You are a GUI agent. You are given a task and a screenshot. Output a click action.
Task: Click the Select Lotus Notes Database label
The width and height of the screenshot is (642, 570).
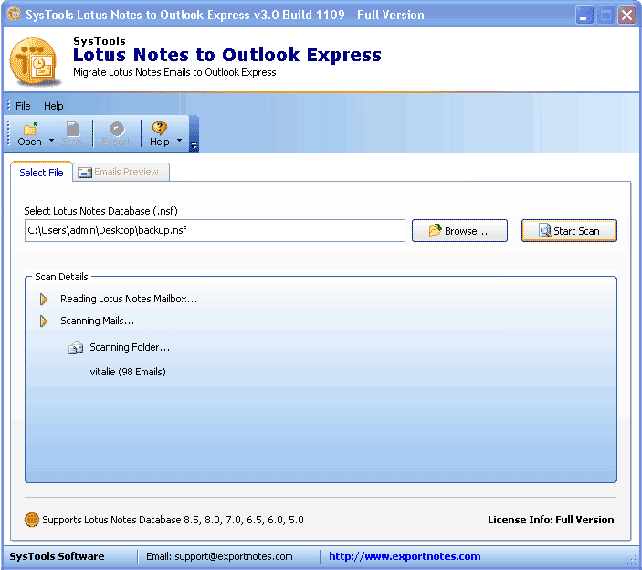[101, 211]
